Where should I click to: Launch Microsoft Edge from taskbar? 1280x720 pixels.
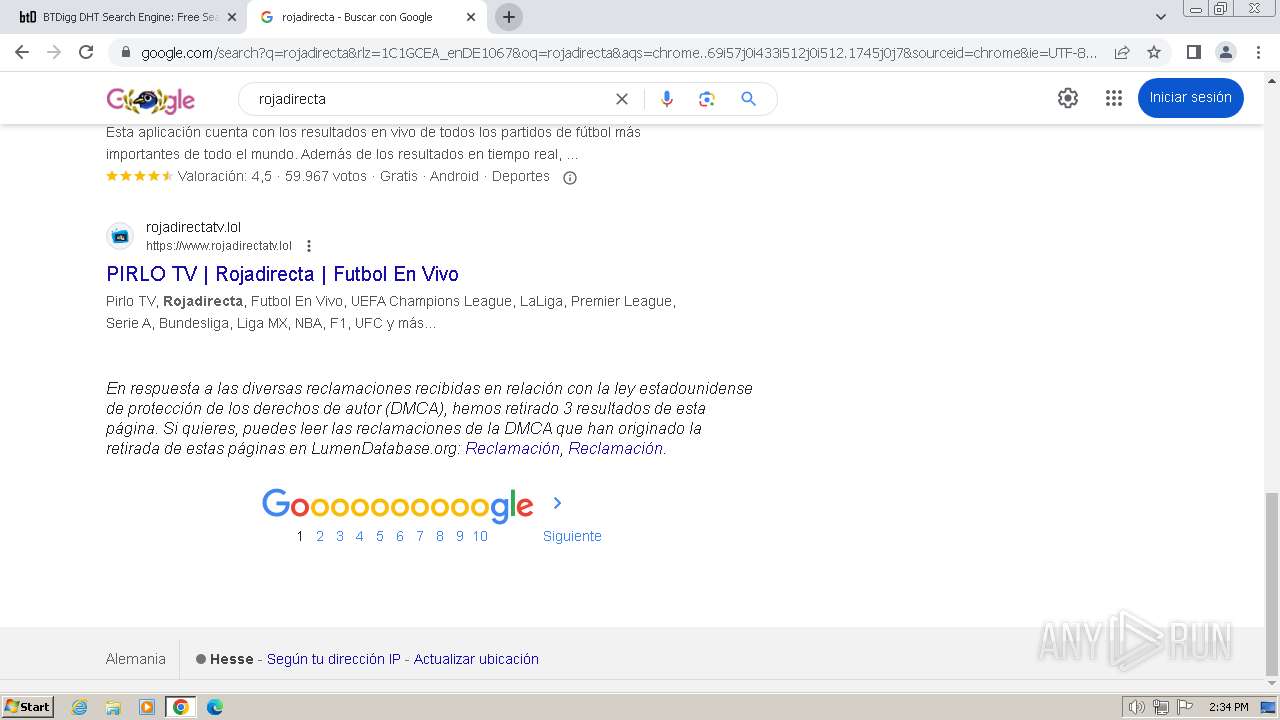coord(215,707)
